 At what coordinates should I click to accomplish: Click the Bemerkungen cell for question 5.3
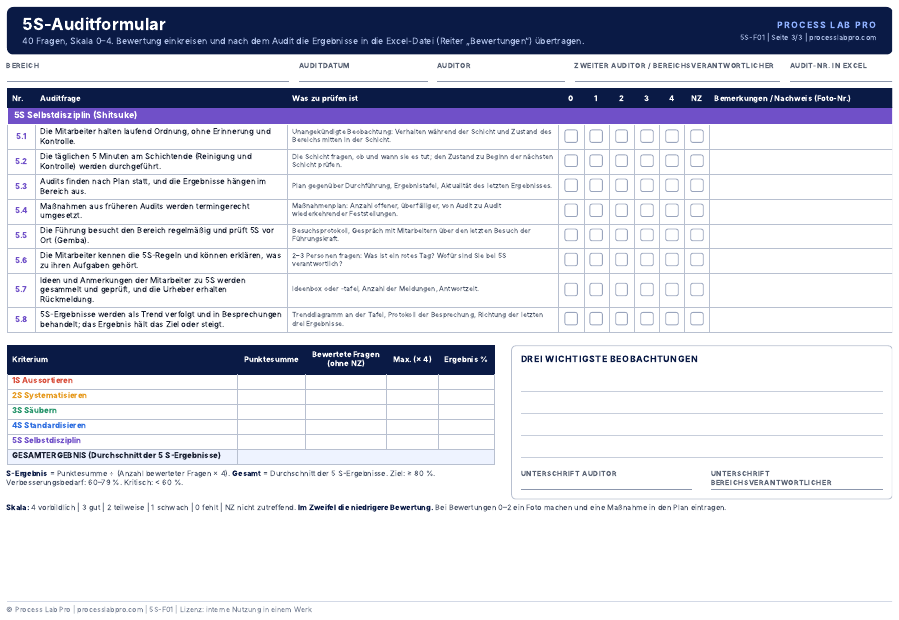pyautogui.click(x=800, y=186)
